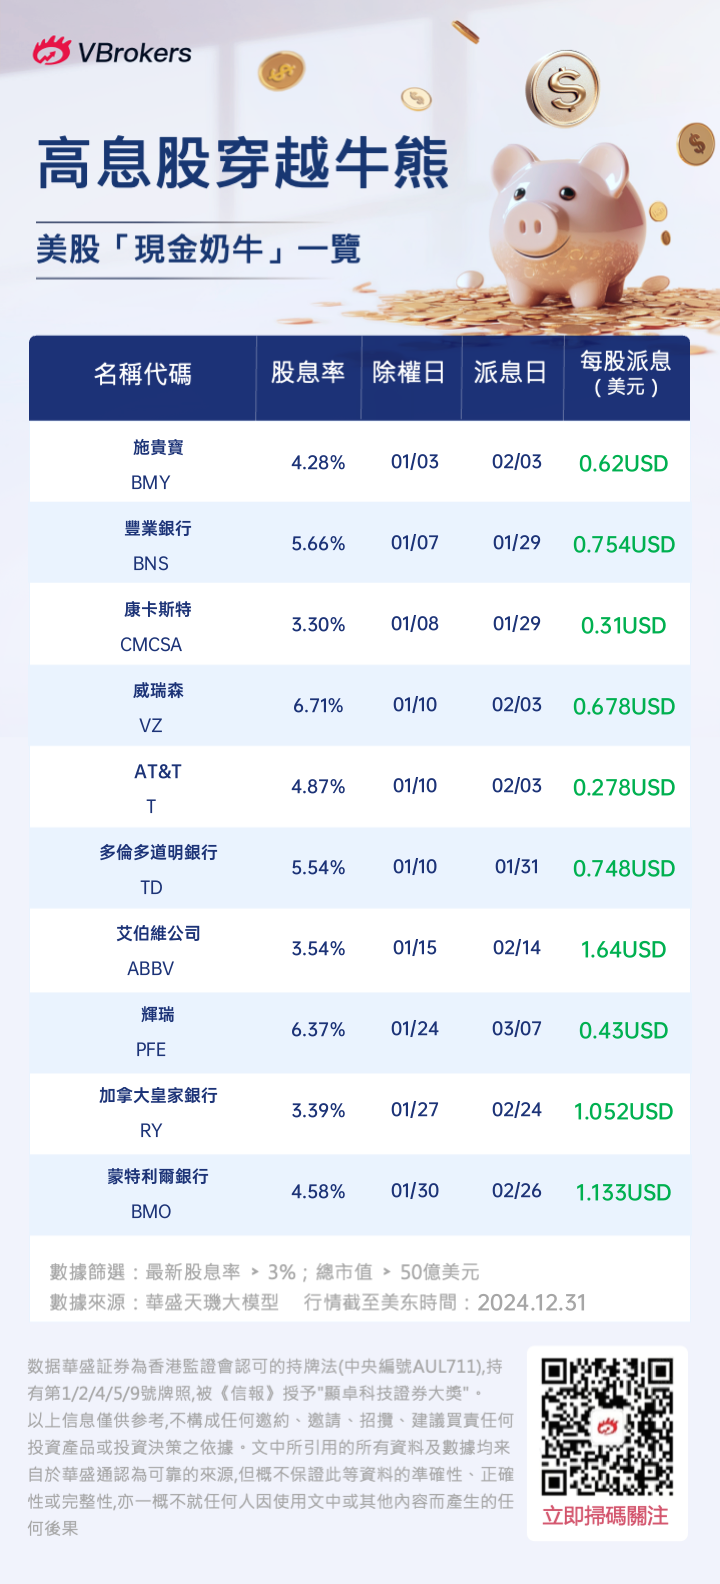Viewport: 720px width, 1584px height.
Task: Click the VBrokers logo icon
Action: (x=52, y=51)
